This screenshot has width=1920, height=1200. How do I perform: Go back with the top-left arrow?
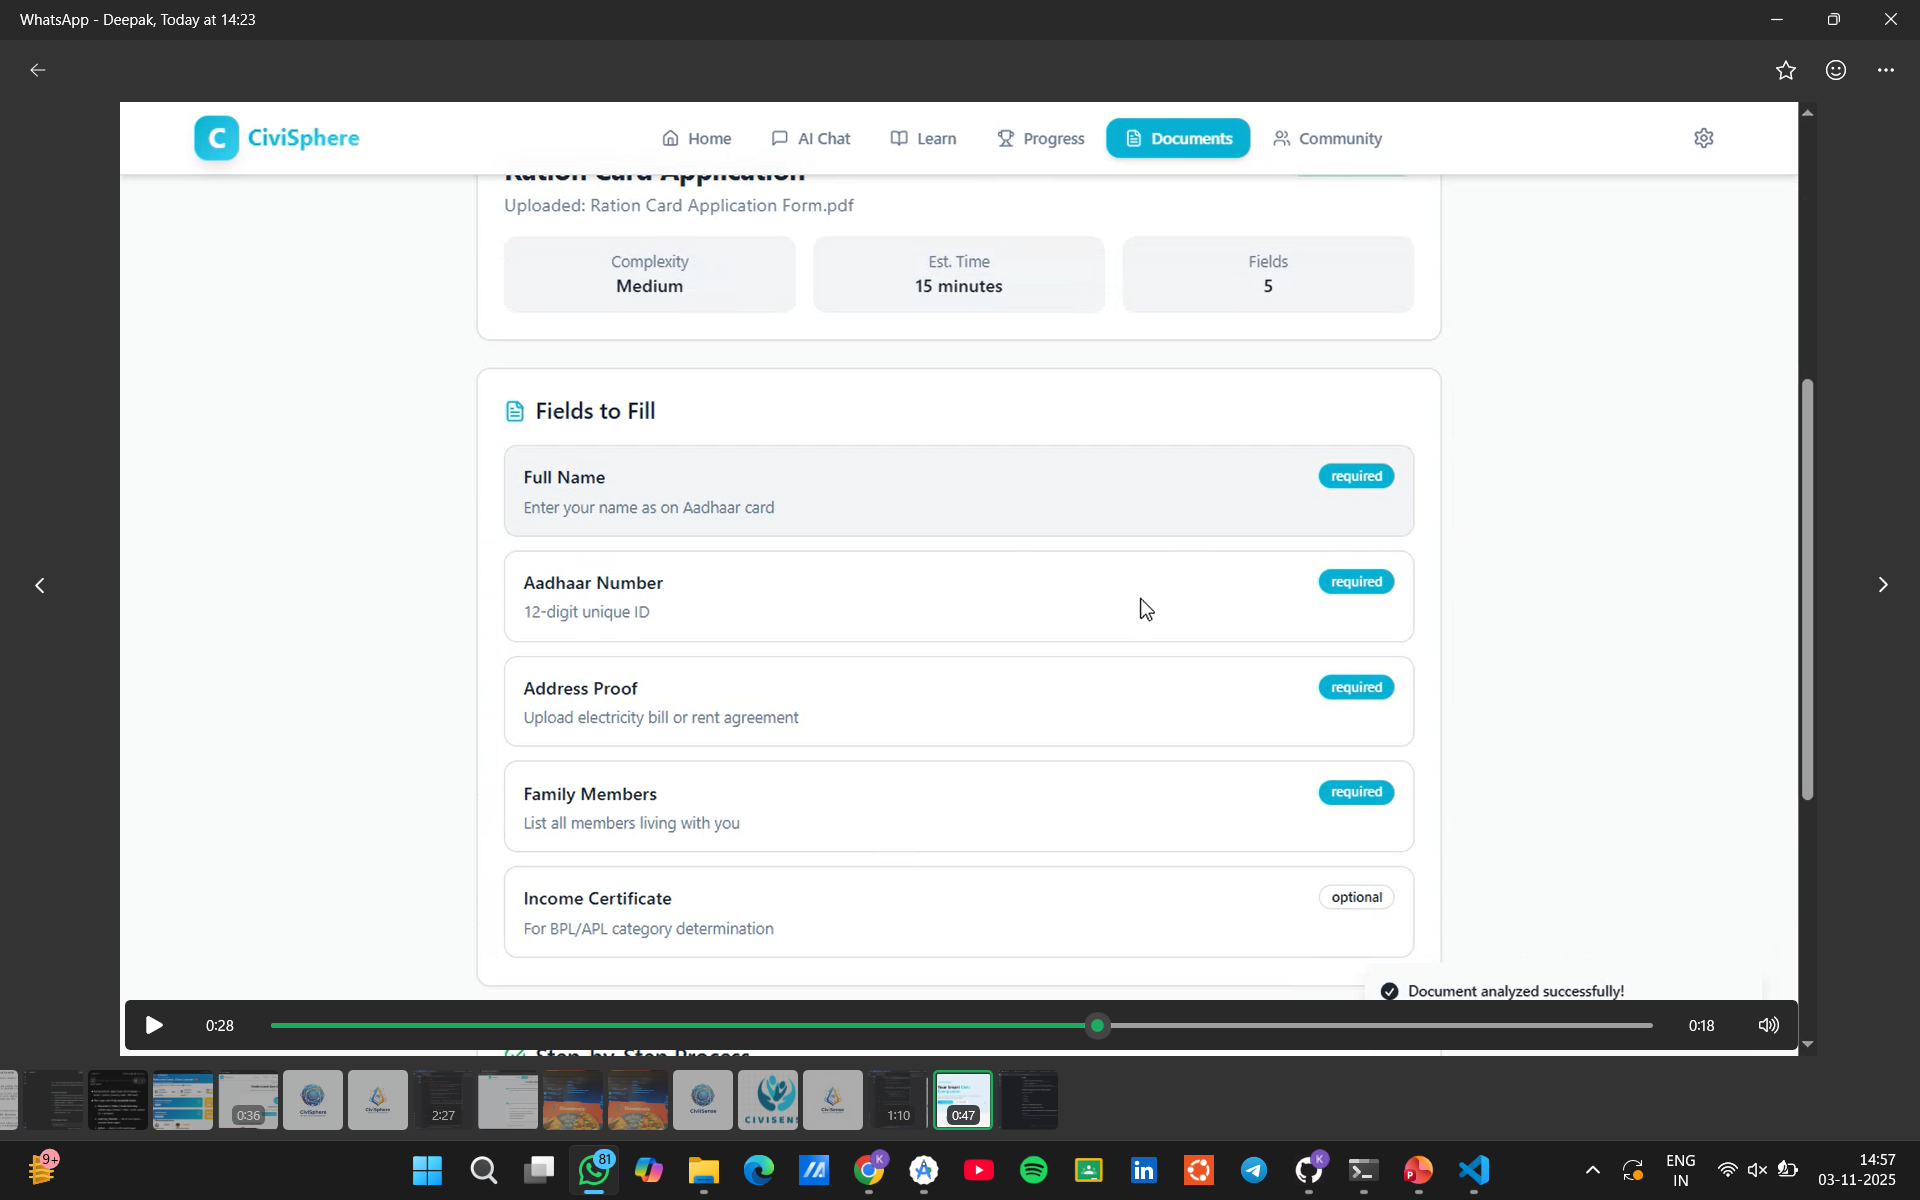pyautogui.click(x=38, y=70)
